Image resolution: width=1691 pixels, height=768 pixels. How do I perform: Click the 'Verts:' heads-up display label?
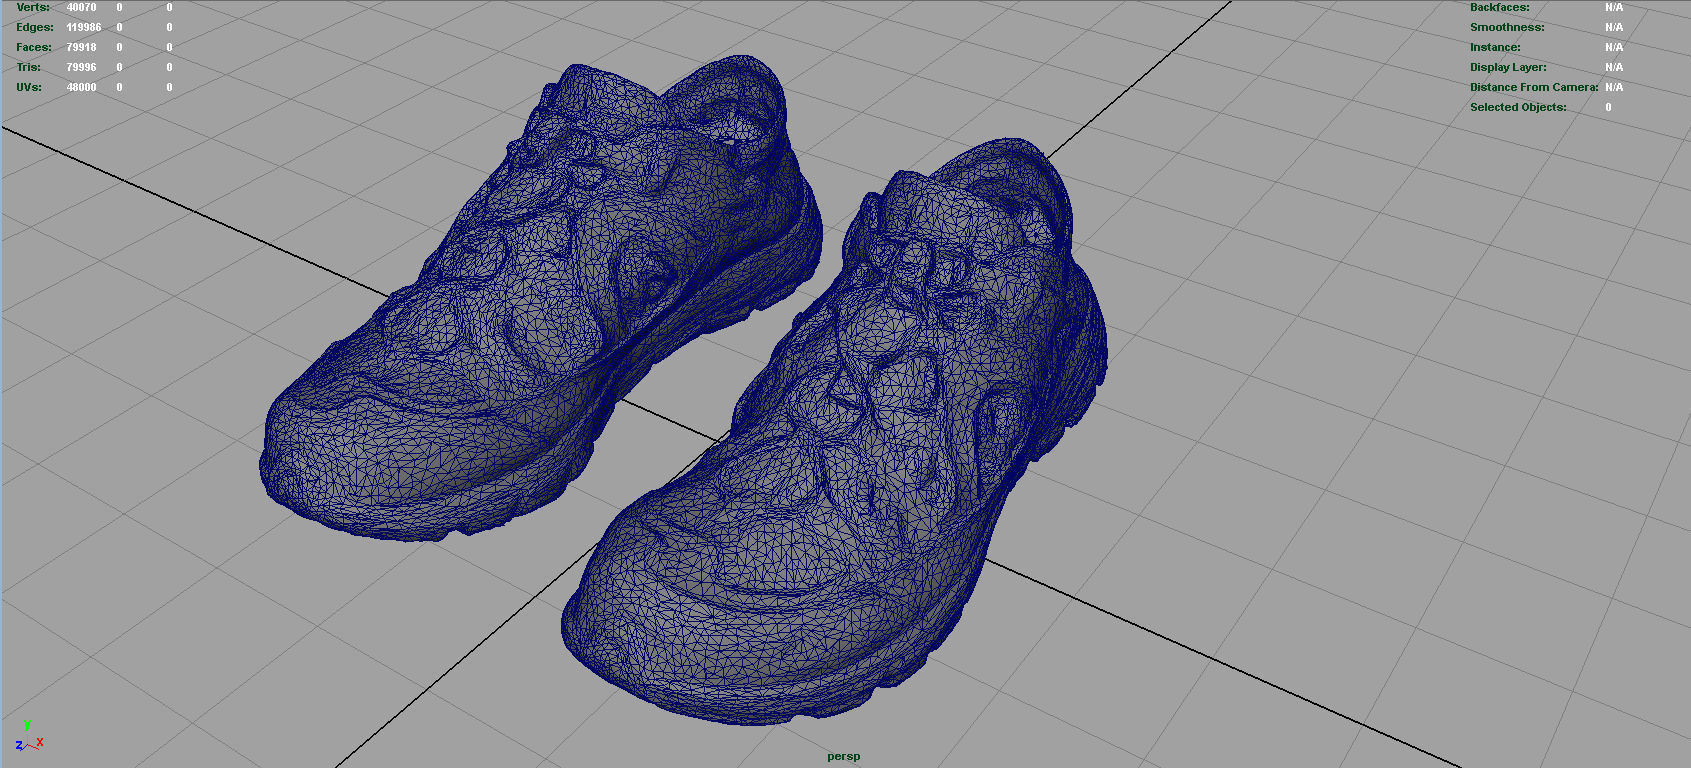(x=33, y=7)
